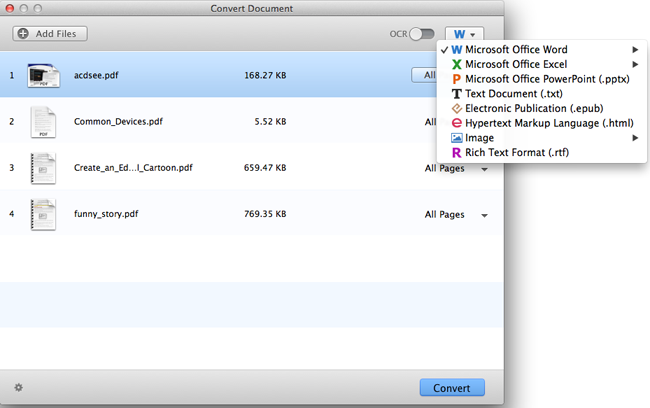Select Microsoft Office PowerPoint (.pptx)
This screenshot has height=408, width=650.
click(x=541, y=79)
